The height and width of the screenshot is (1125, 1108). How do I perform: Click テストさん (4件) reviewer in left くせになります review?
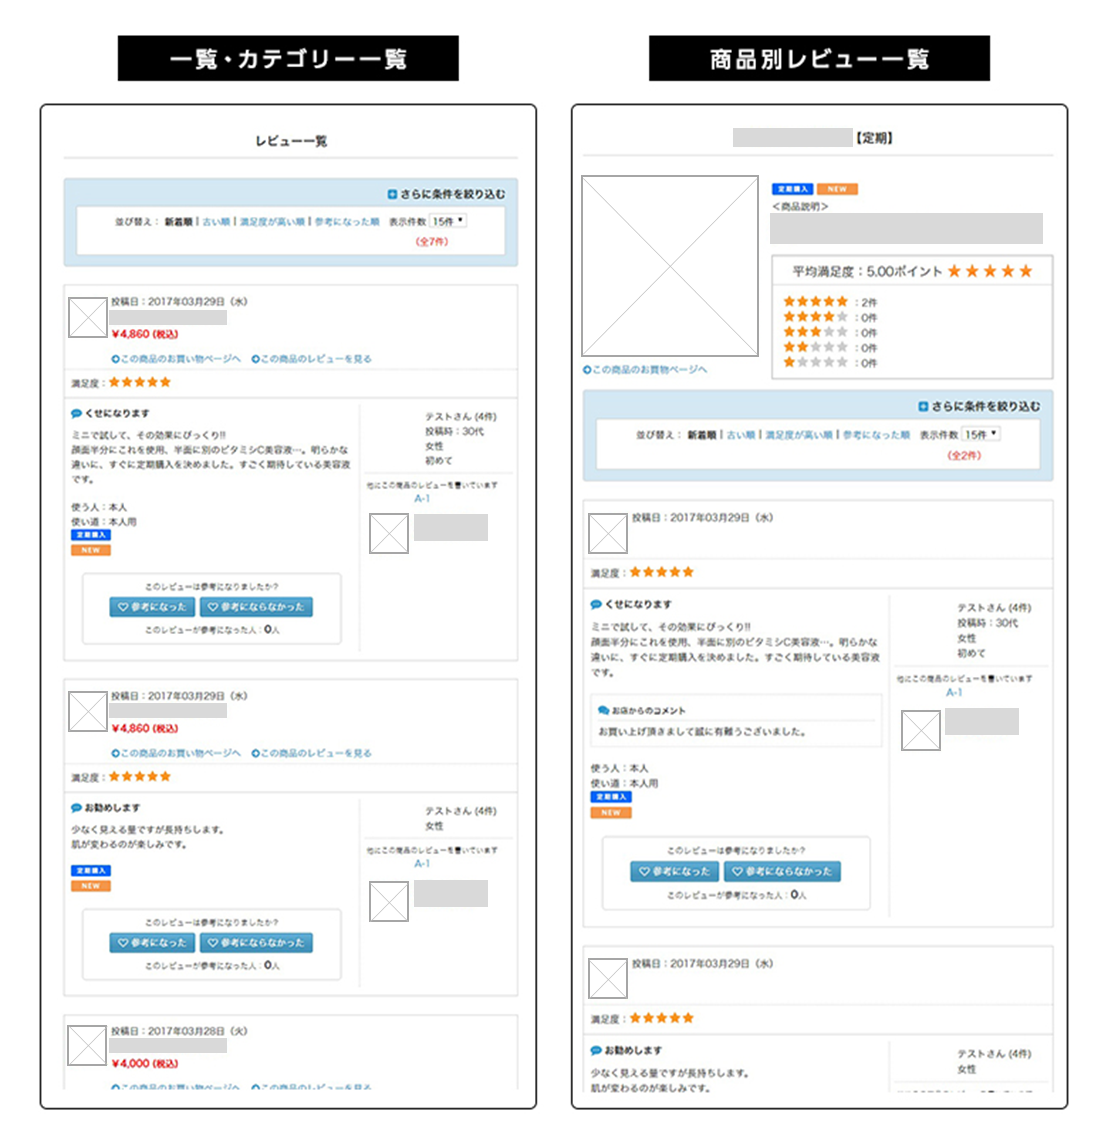pos(461,417)
